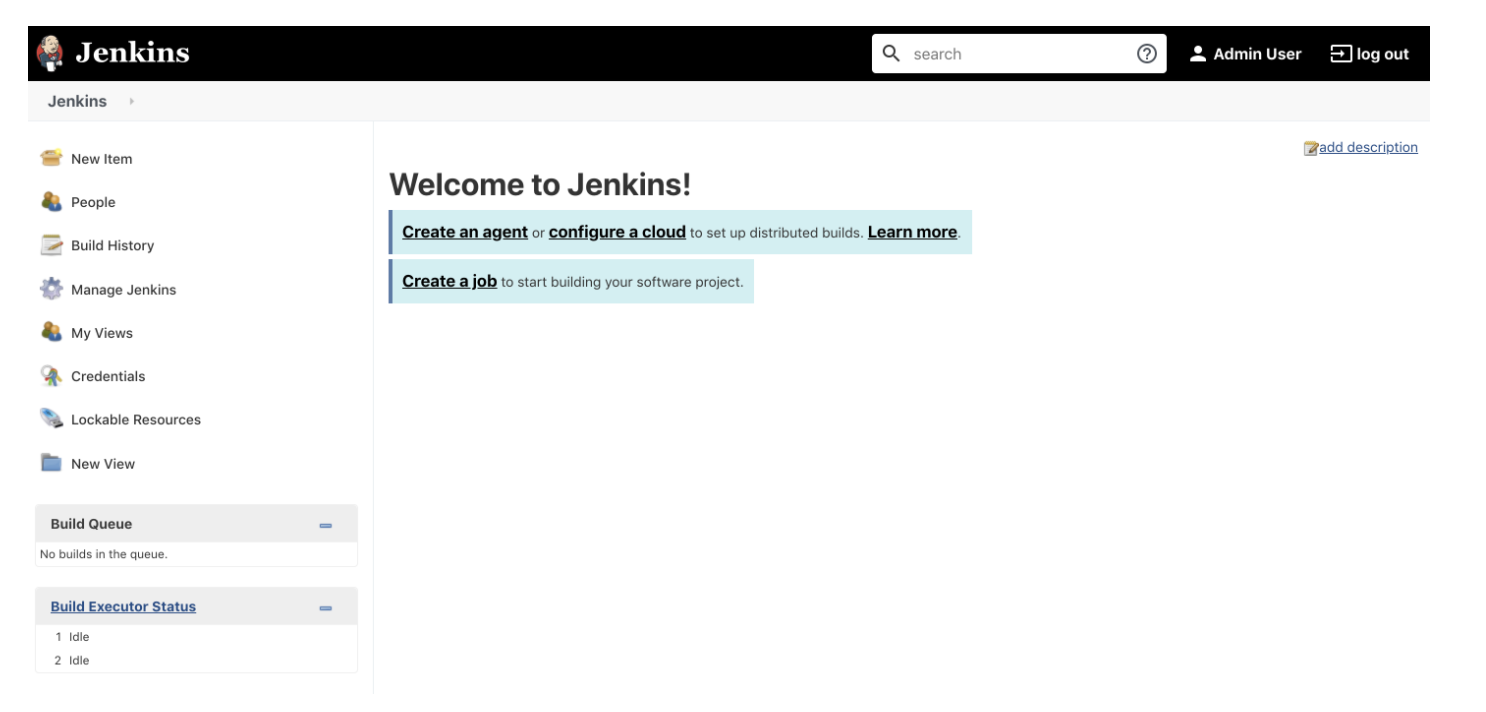Follow the configure a cloud link
The width and height of the screenshot is (1486, 712).
[x=617, y=232]
